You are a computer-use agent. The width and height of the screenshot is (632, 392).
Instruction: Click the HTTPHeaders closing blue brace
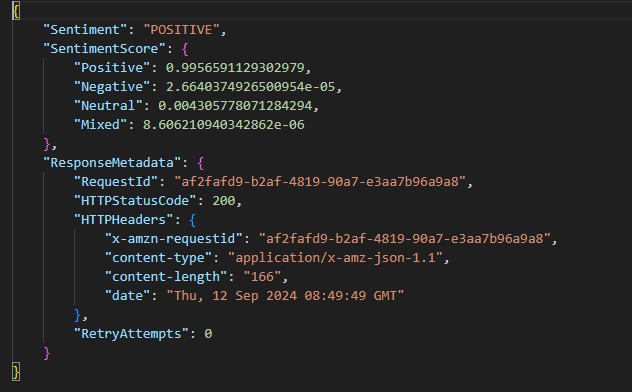pos(78,315)
